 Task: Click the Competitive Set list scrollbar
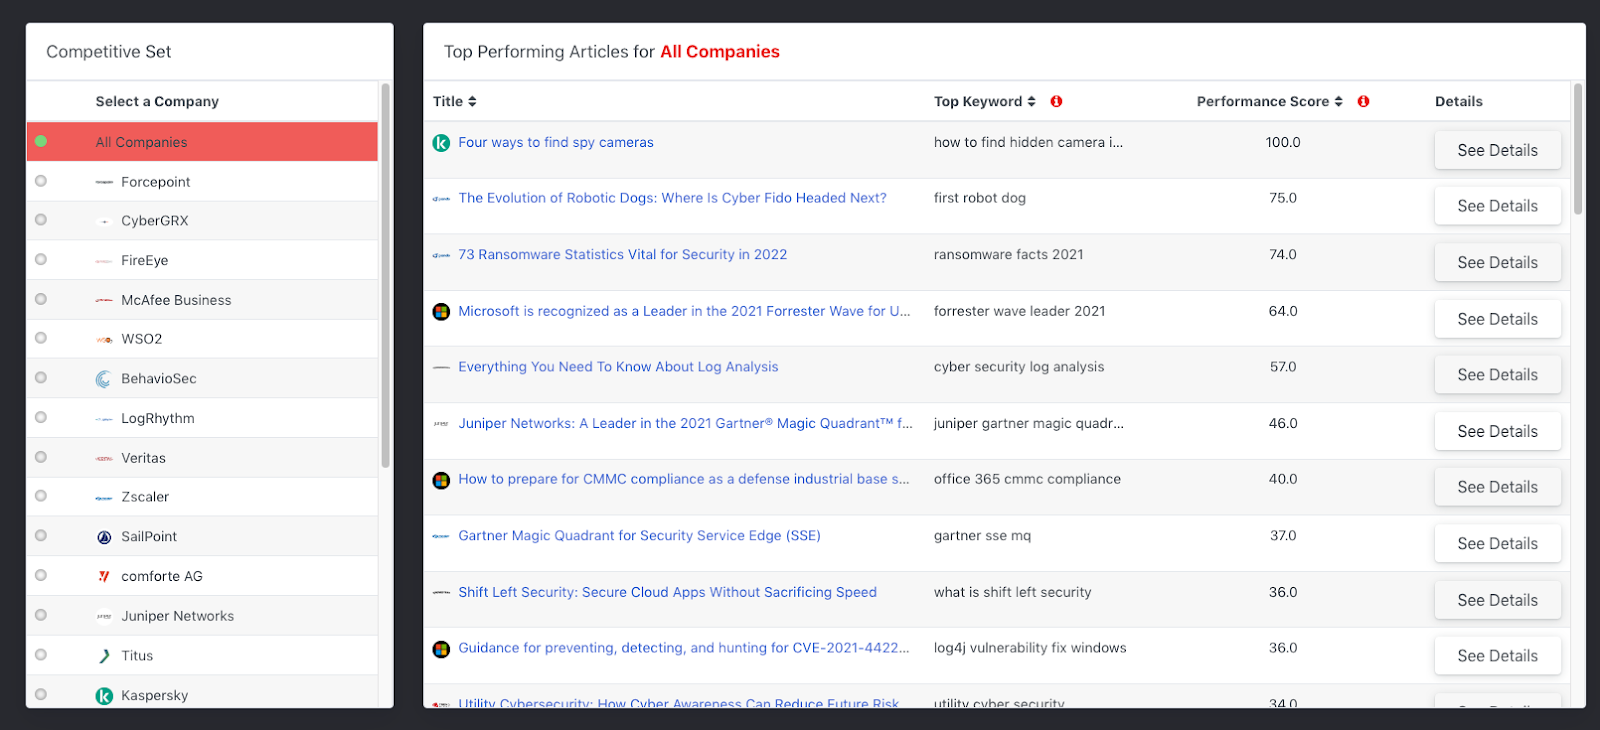pos(386,275)
